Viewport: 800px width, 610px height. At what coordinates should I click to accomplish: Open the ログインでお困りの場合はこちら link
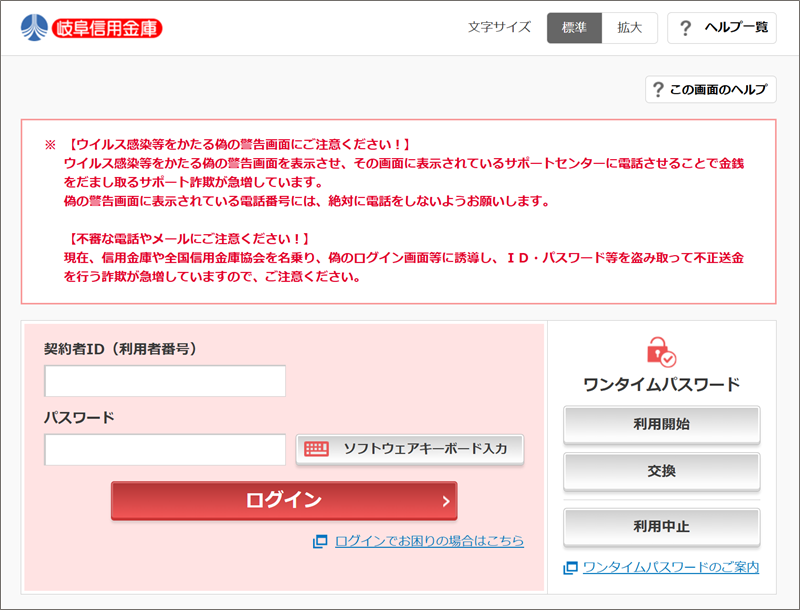coord(429,541)
